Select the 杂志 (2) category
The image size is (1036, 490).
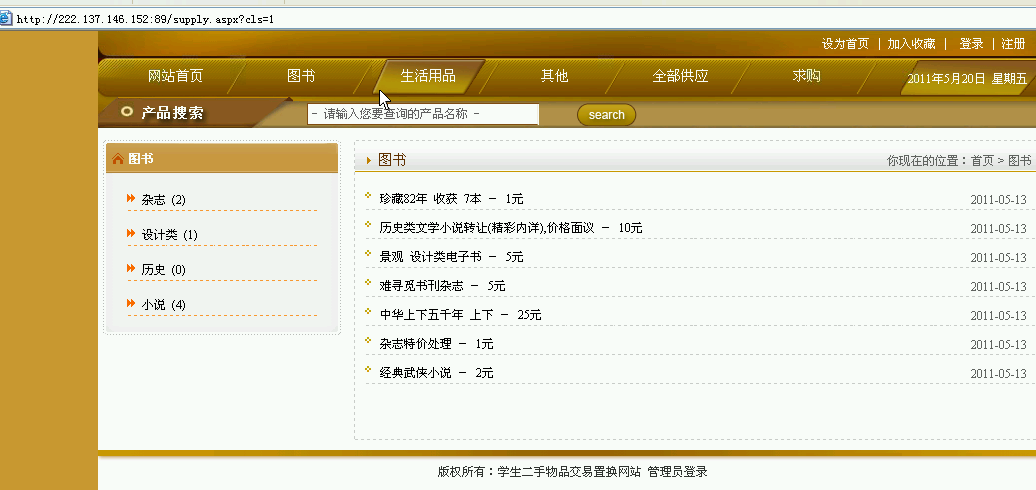point(163,199)
